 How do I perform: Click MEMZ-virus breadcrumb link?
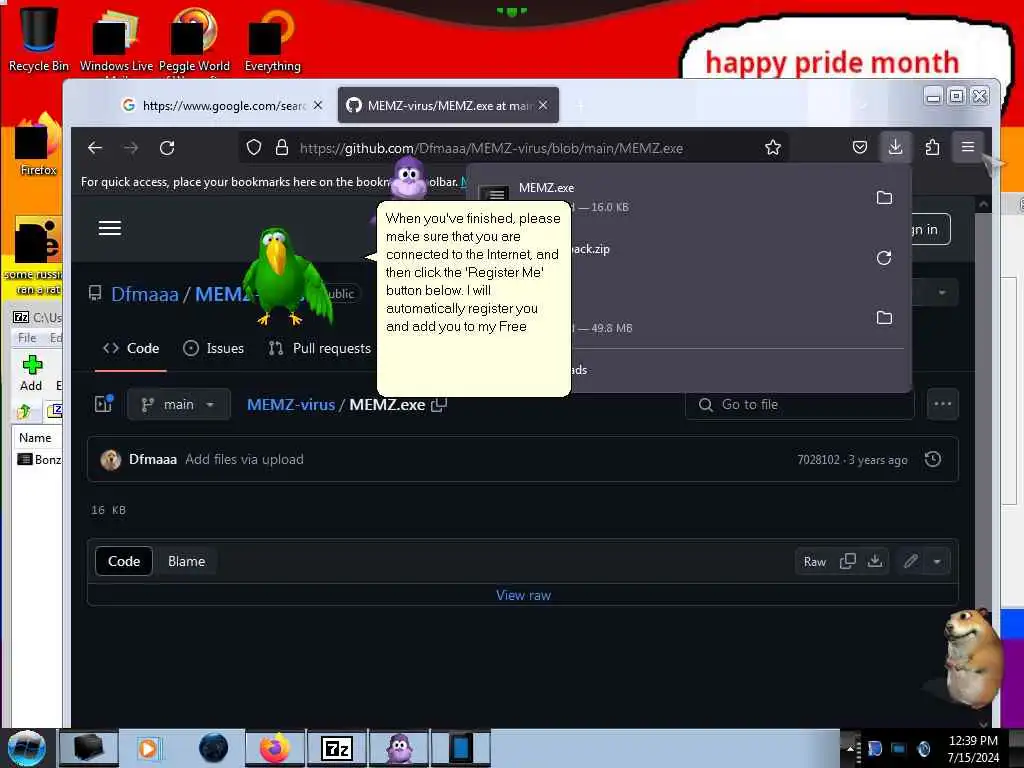coord(291,404)
